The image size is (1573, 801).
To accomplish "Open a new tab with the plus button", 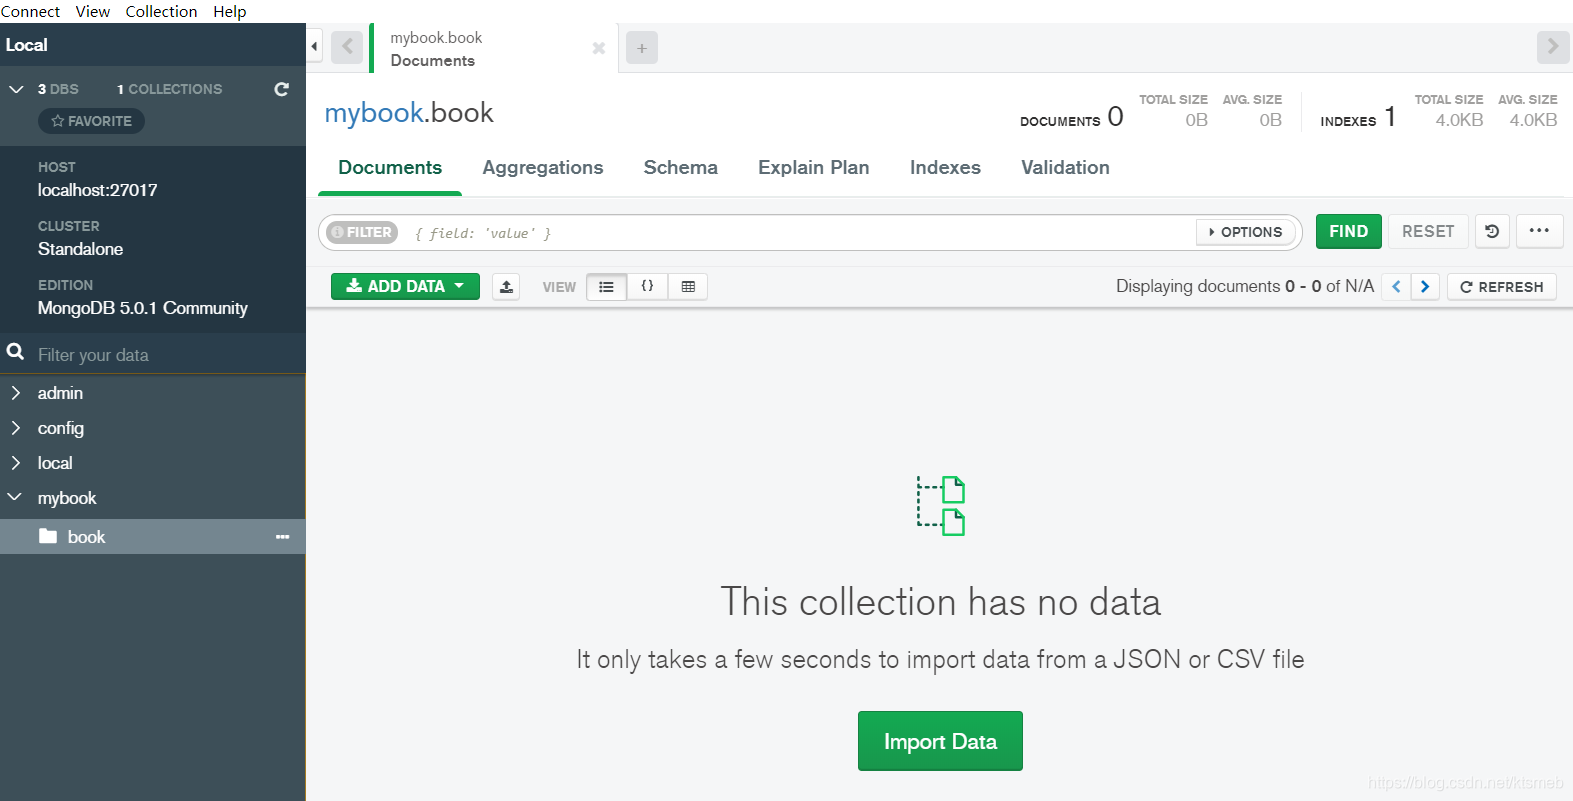I will click(642, 48).
